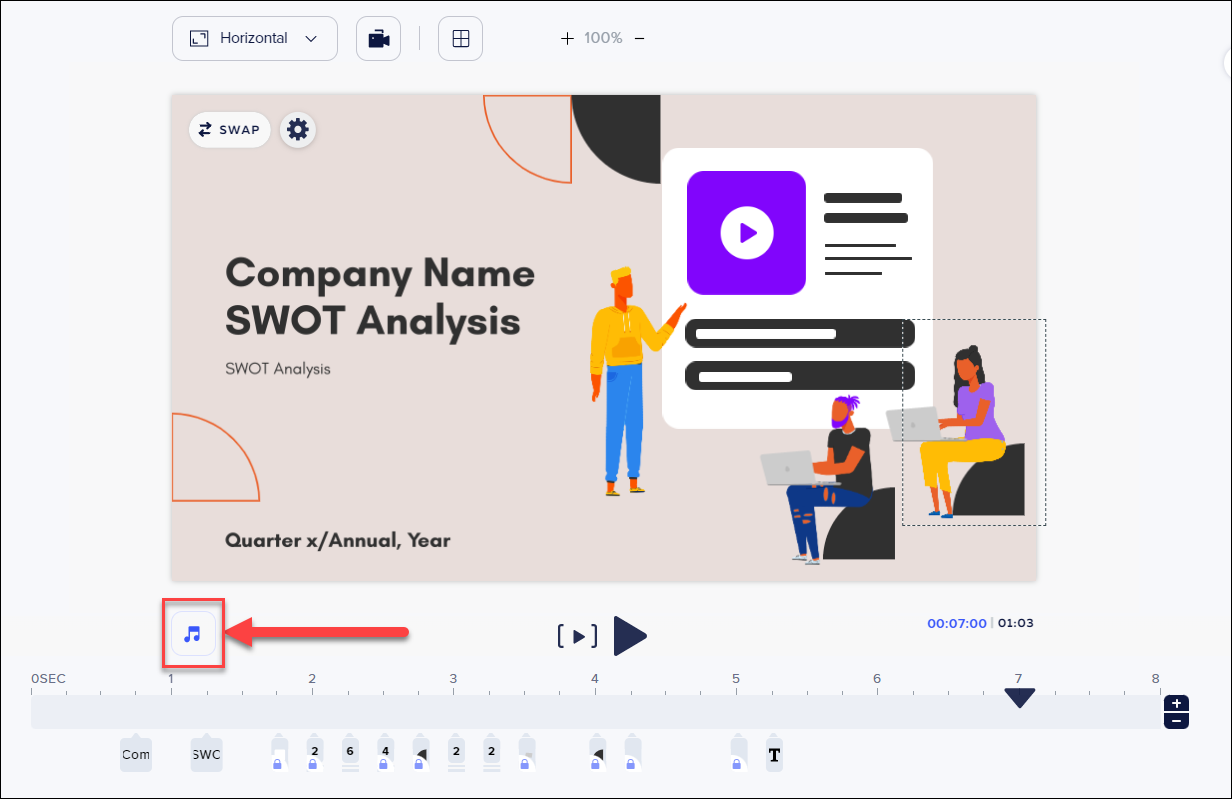The width and height of the screenshot is (1232, 799).
Task: Open the music note audio button
Action: pos(193,633)
